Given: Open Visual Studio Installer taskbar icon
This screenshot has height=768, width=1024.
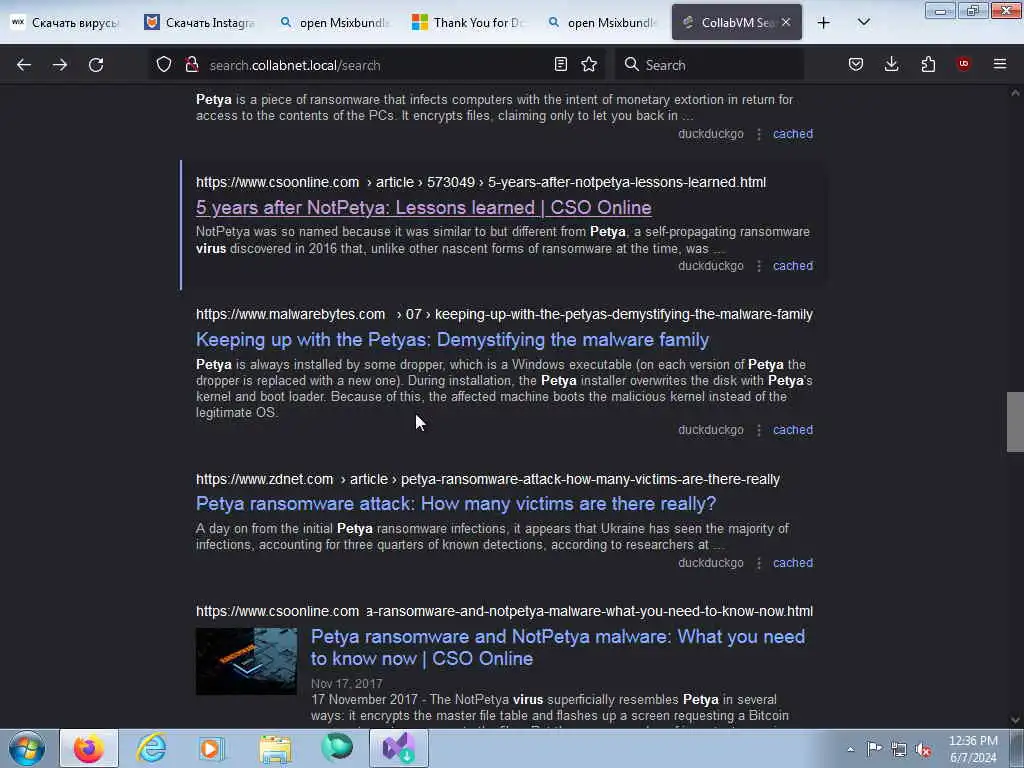Looking at the screenshot, I should [398, 748].
